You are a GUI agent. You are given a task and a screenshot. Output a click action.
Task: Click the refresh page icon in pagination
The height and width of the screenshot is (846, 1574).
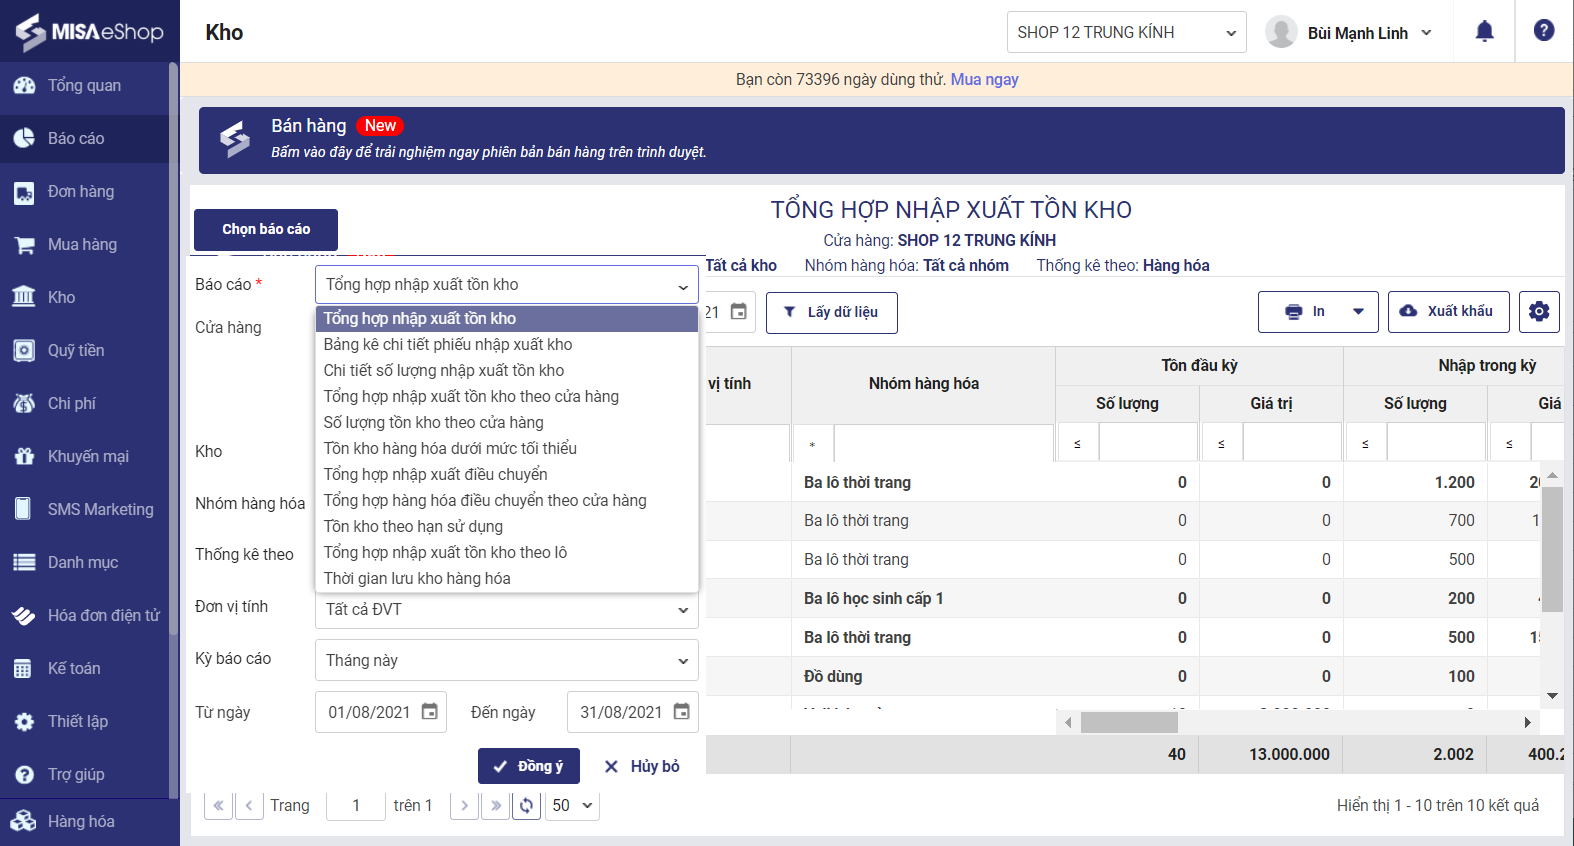coord(527,805)
